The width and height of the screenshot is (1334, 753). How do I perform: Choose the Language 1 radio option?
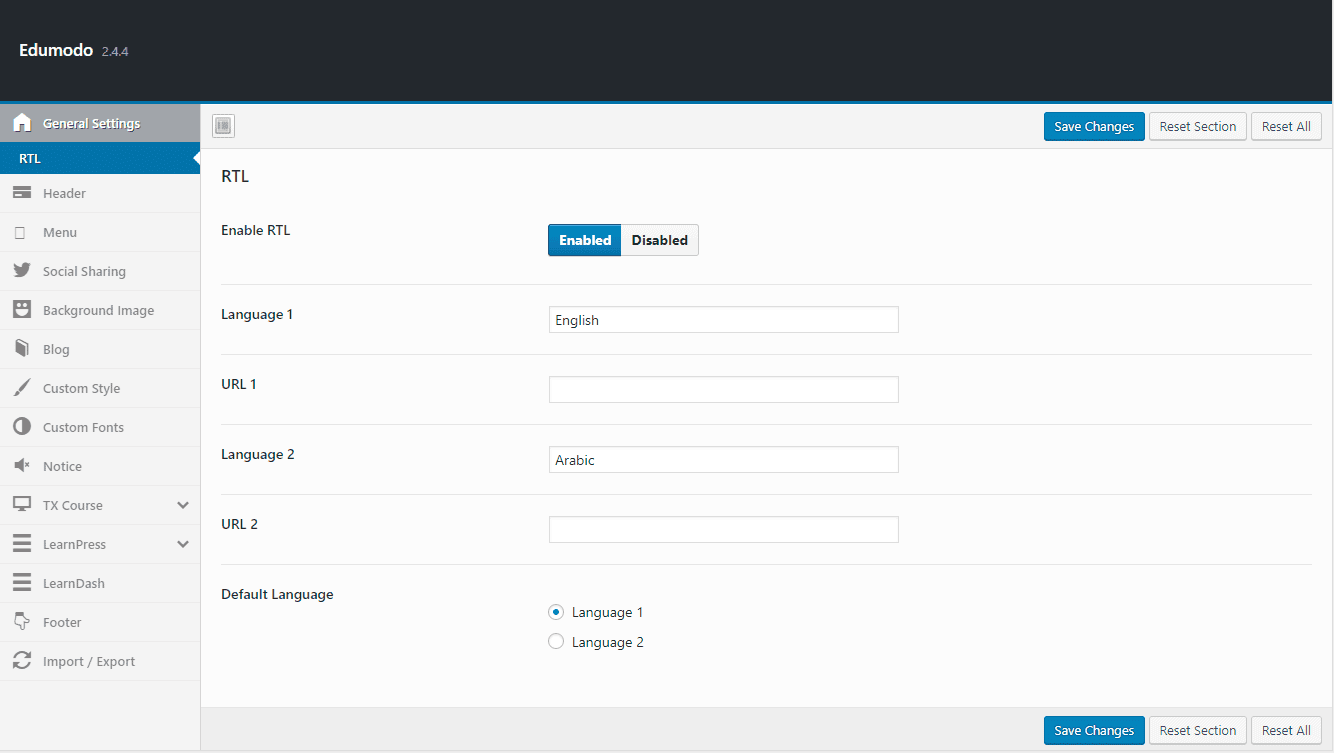pos(556,612)
